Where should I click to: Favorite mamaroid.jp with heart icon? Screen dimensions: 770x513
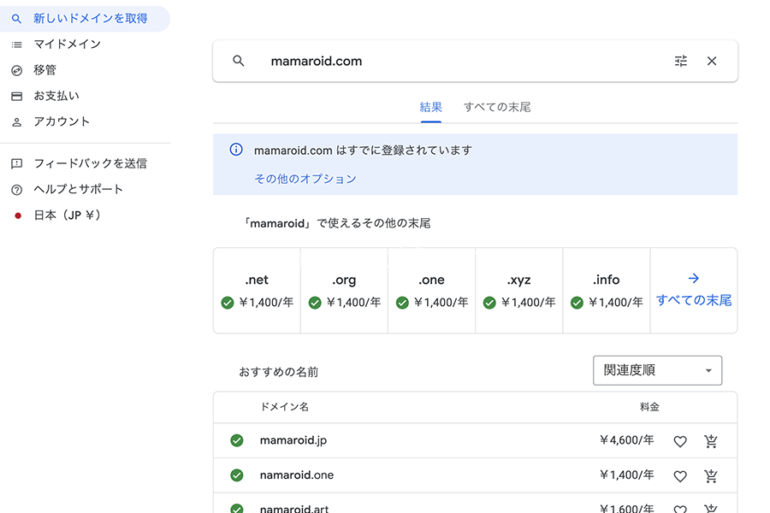[x=680, y=441]
